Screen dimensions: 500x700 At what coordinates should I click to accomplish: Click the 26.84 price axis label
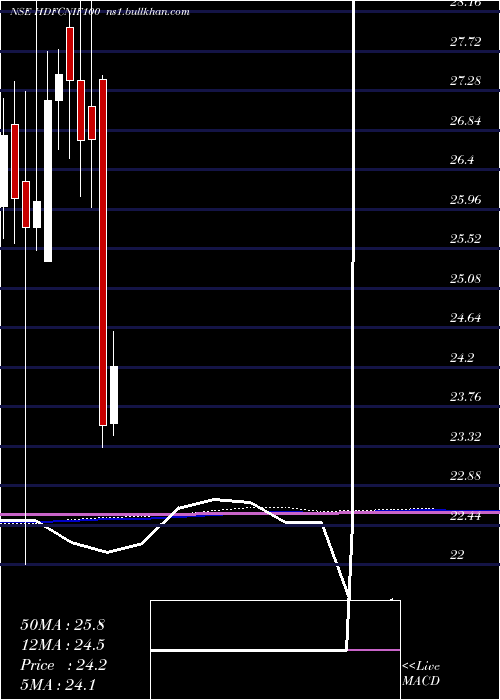(466, 121)
